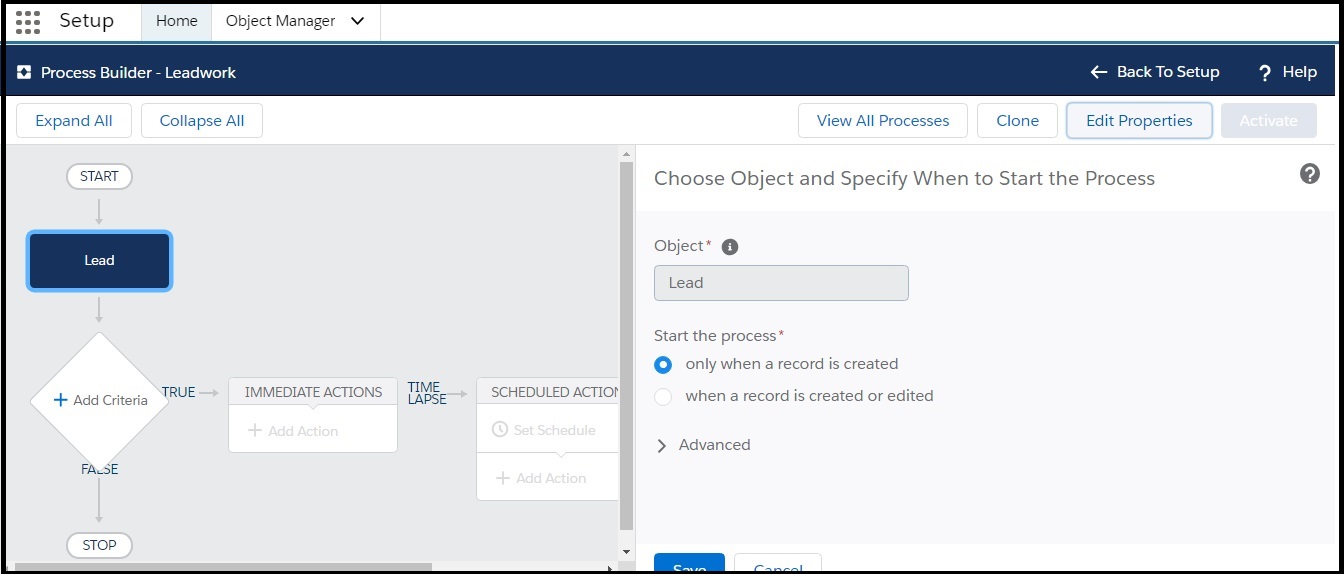Click the Object field showing Lead
The image size is (1344, 574).
point(781,283)
